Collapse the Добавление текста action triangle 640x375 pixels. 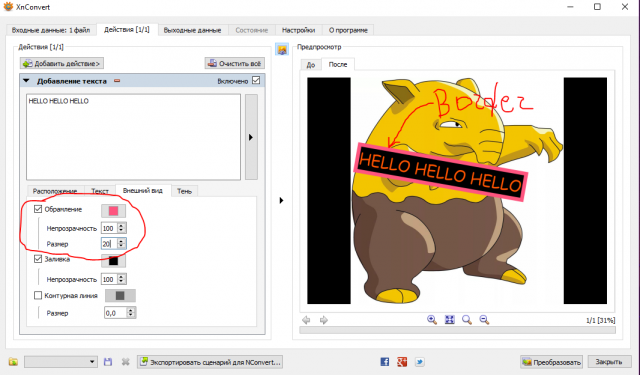coord(26,81)
